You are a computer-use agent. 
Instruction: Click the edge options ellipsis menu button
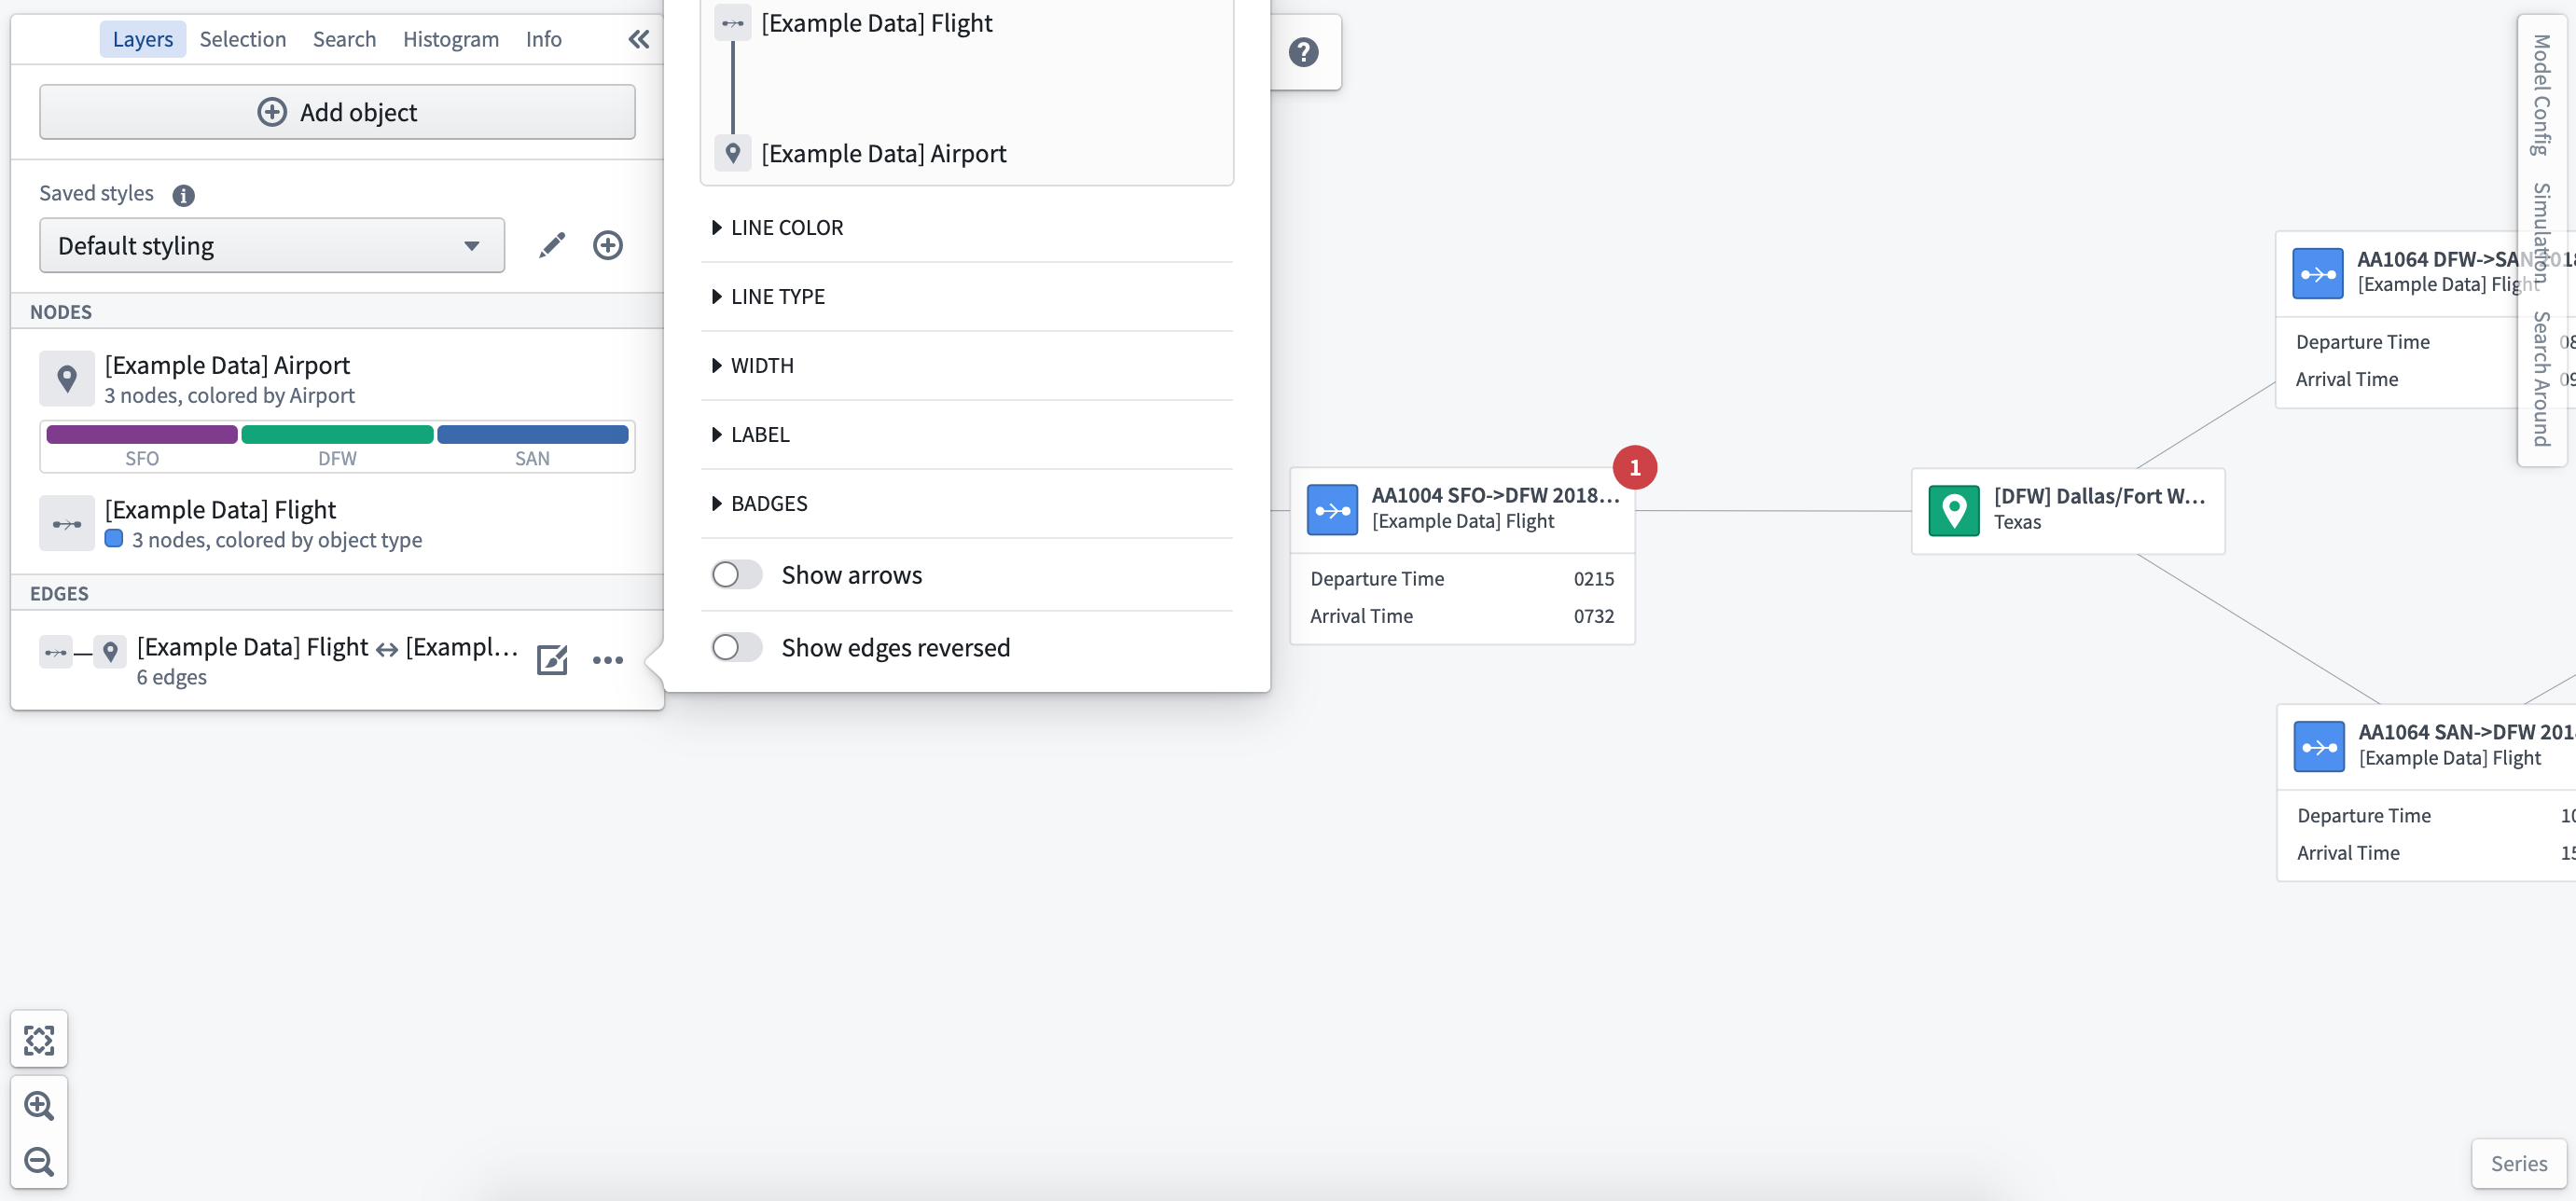click(608, 660)
